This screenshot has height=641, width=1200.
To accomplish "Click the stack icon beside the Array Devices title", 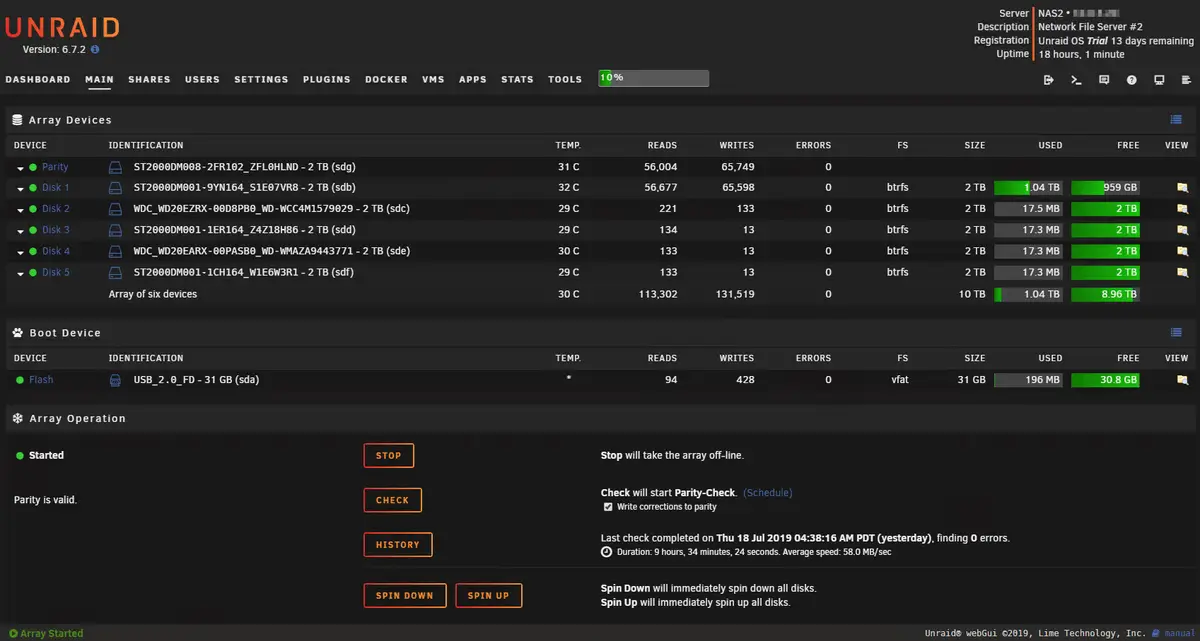I will pos(17,120).
